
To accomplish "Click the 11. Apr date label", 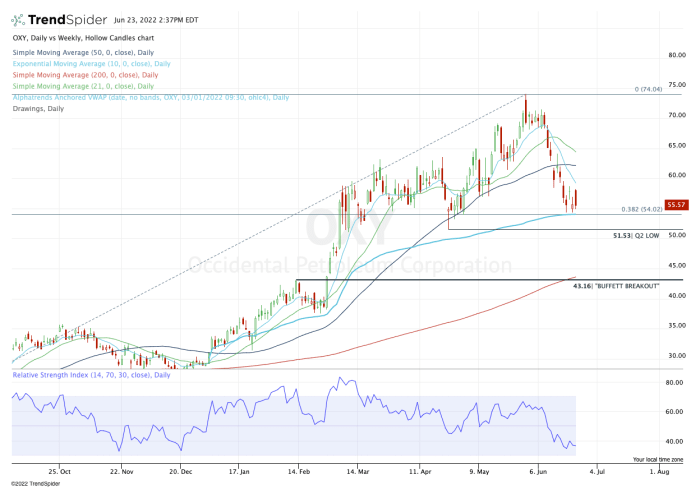I will [420, 472].
